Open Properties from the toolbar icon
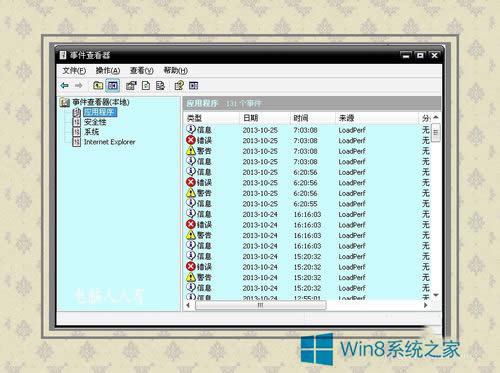The width and height of the screenshot is (500, 373). pos(131,85)
